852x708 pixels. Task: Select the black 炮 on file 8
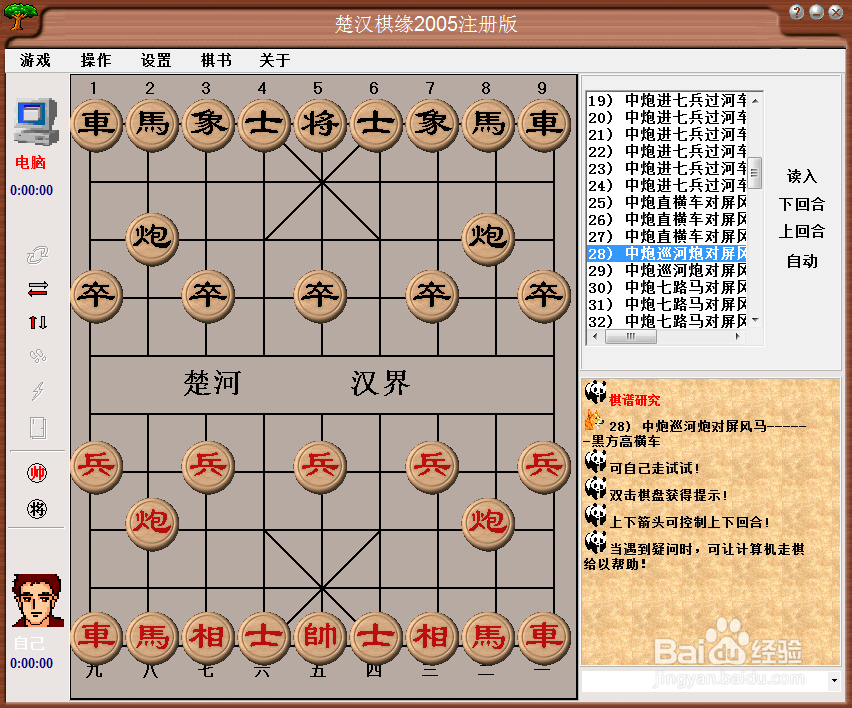pos(488,238)
